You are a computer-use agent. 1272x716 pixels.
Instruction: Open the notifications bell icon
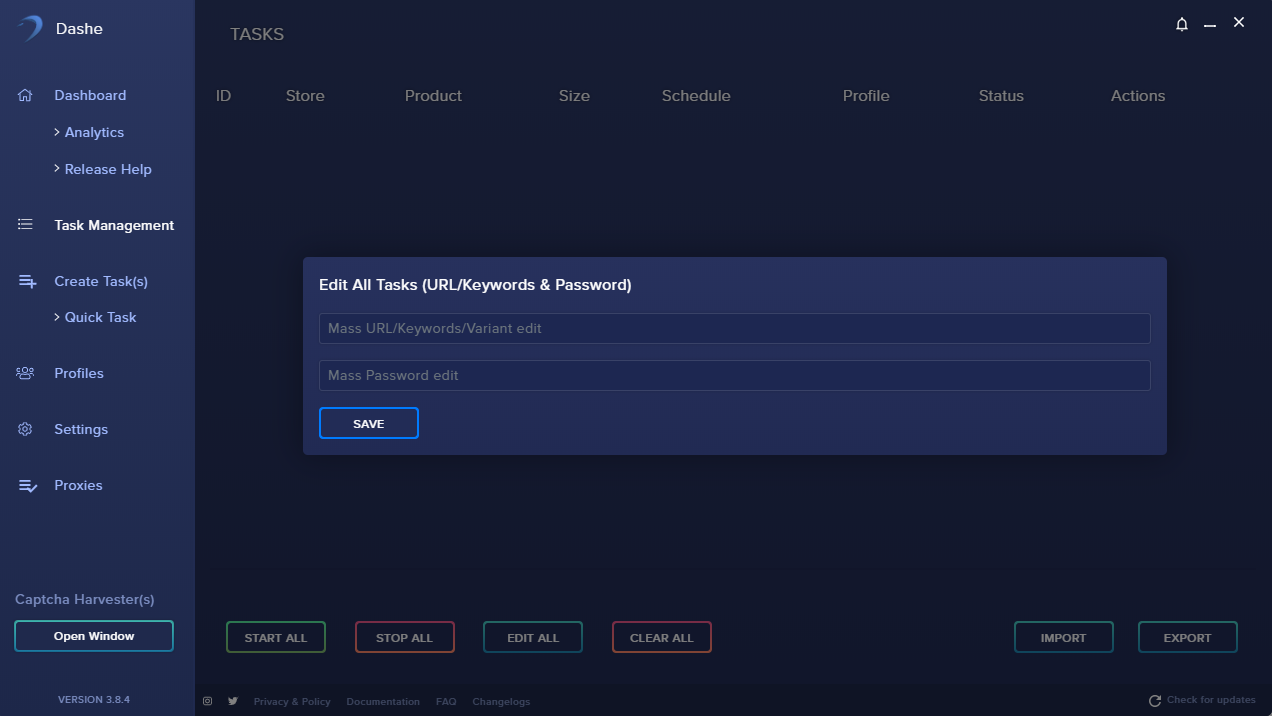[1182, 24]
